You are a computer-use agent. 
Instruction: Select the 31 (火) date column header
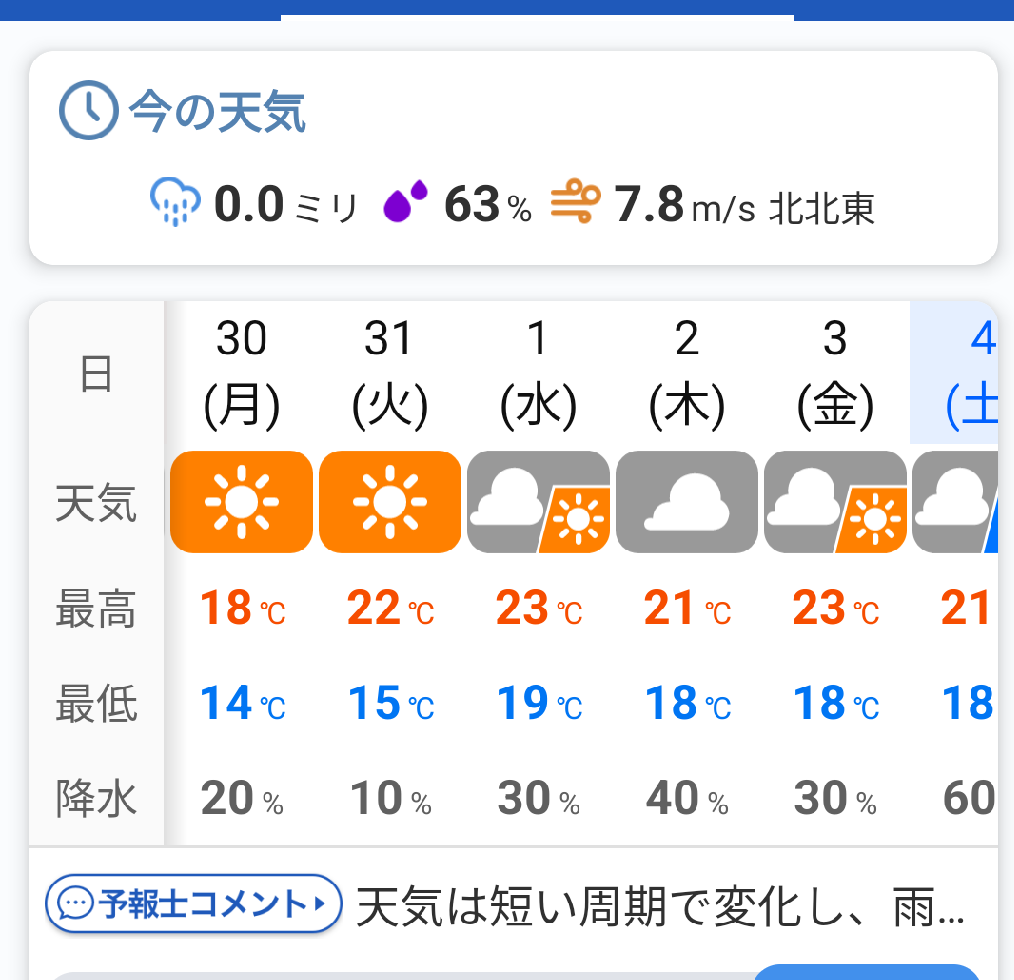click(x=390, y=373)
